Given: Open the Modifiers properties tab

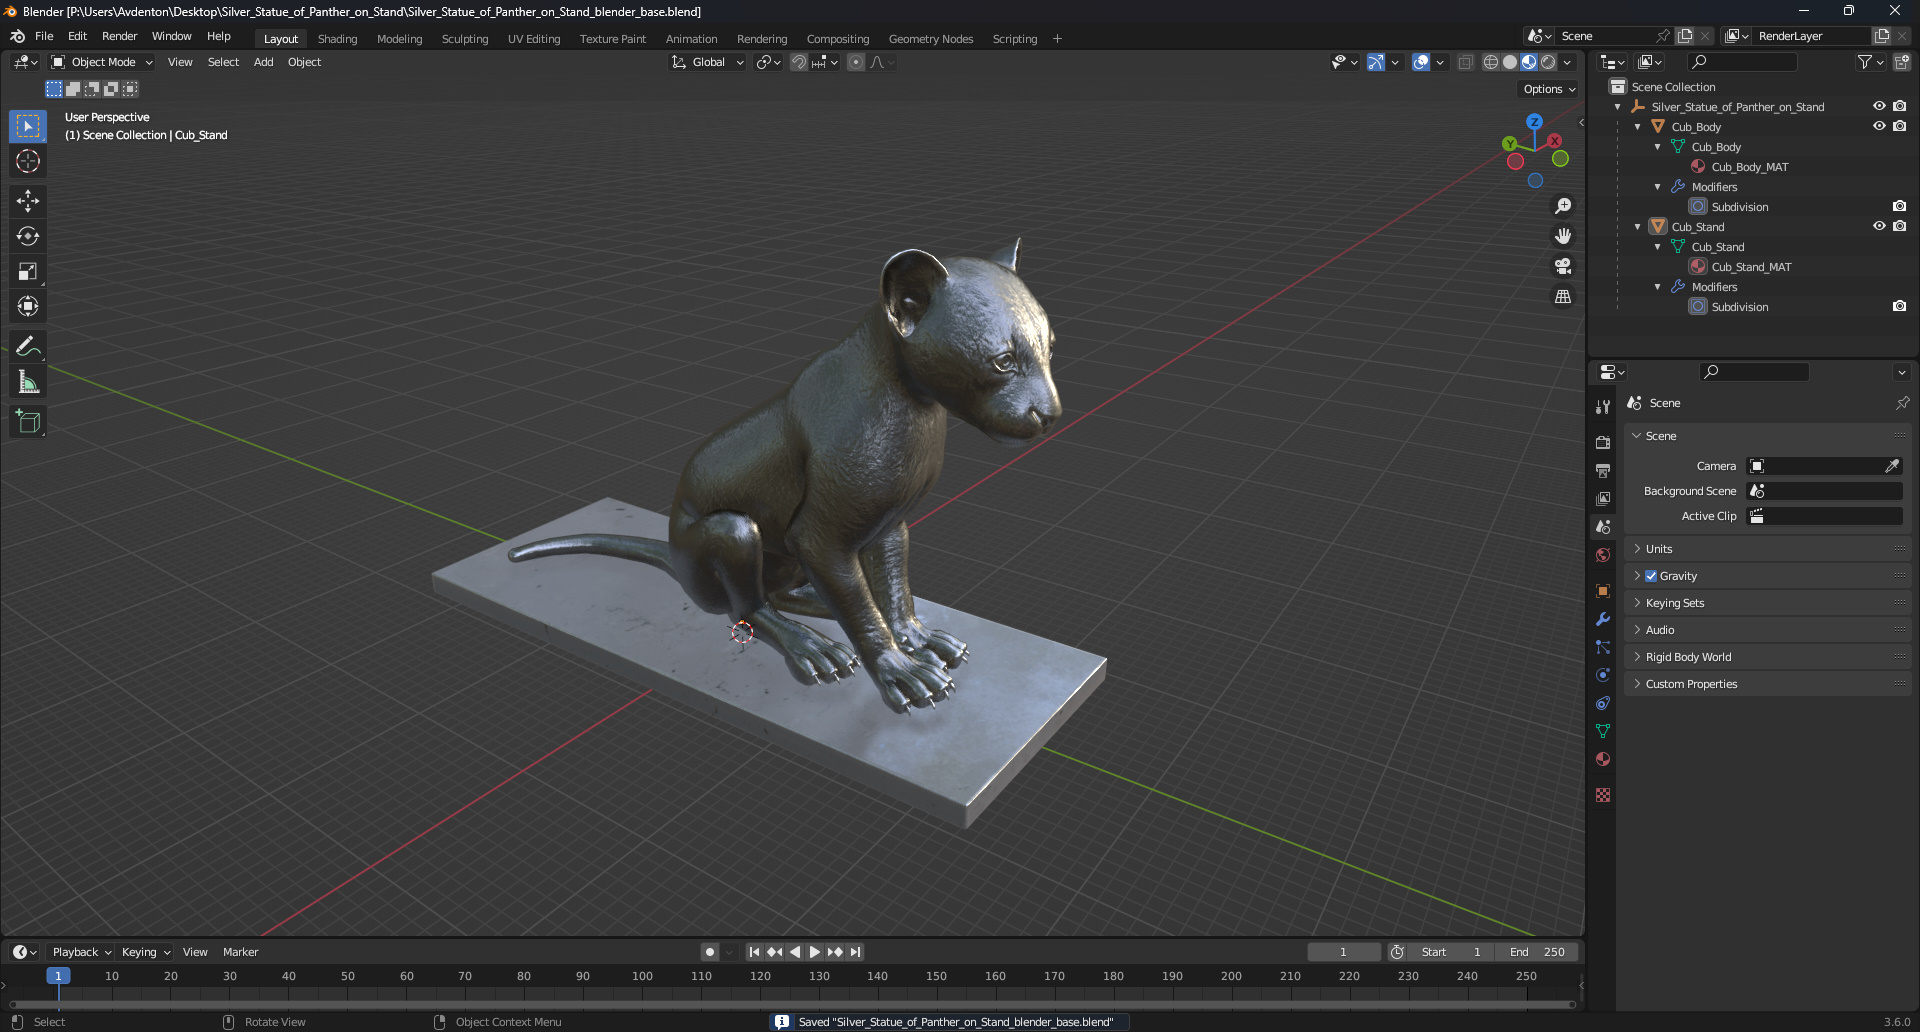Looking at the screenshot, I should pyautogui.click(x=1603, y=619).
